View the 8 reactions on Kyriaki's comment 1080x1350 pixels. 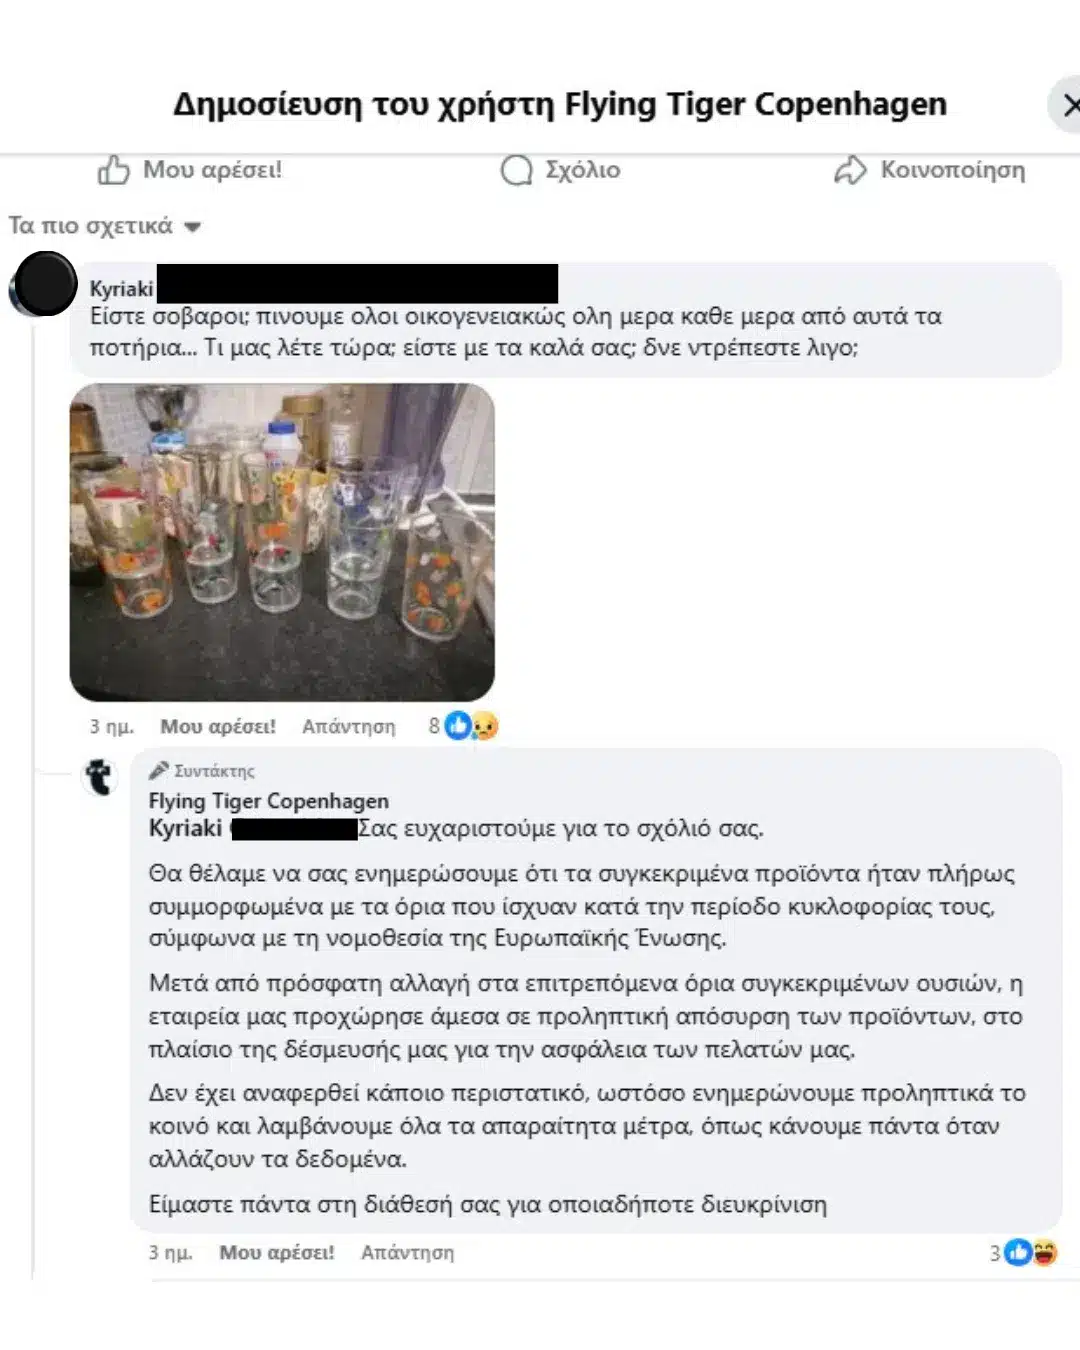point(464,726)
